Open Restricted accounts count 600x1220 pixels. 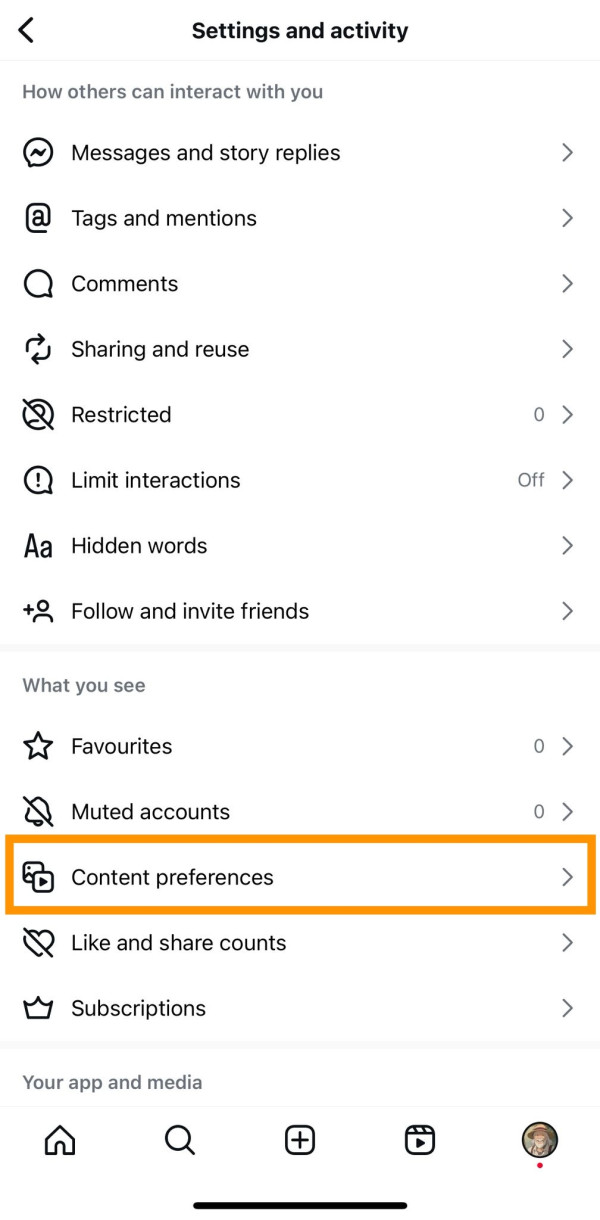point(539,415)
